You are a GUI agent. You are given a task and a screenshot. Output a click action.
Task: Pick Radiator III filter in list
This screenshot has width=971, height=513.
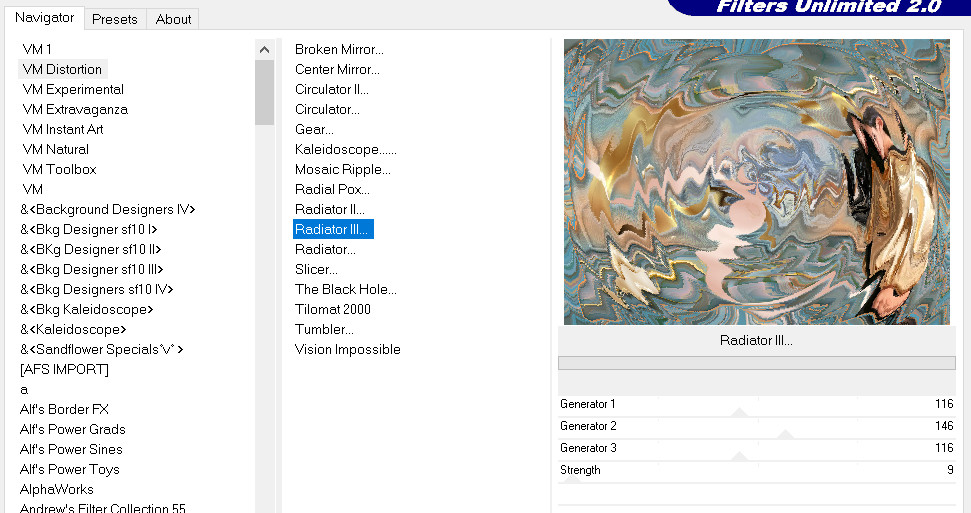click(x=333, y=229)
